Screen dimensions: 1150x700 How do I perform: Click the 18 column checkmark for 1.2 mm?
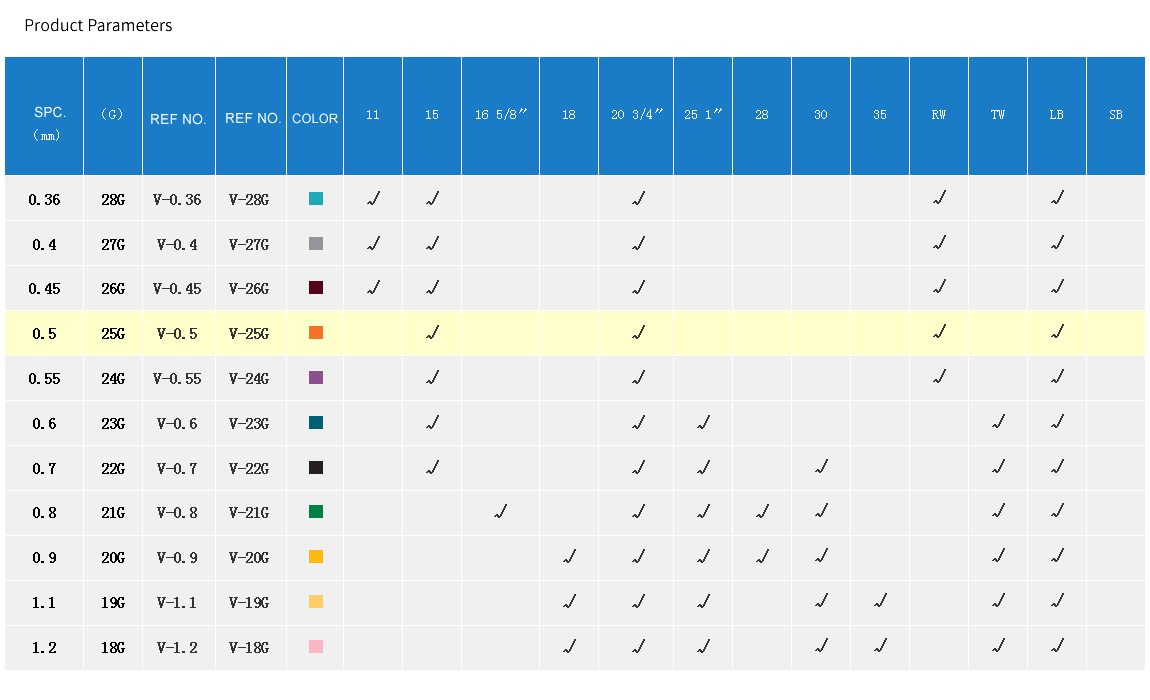tap(569, 647)
